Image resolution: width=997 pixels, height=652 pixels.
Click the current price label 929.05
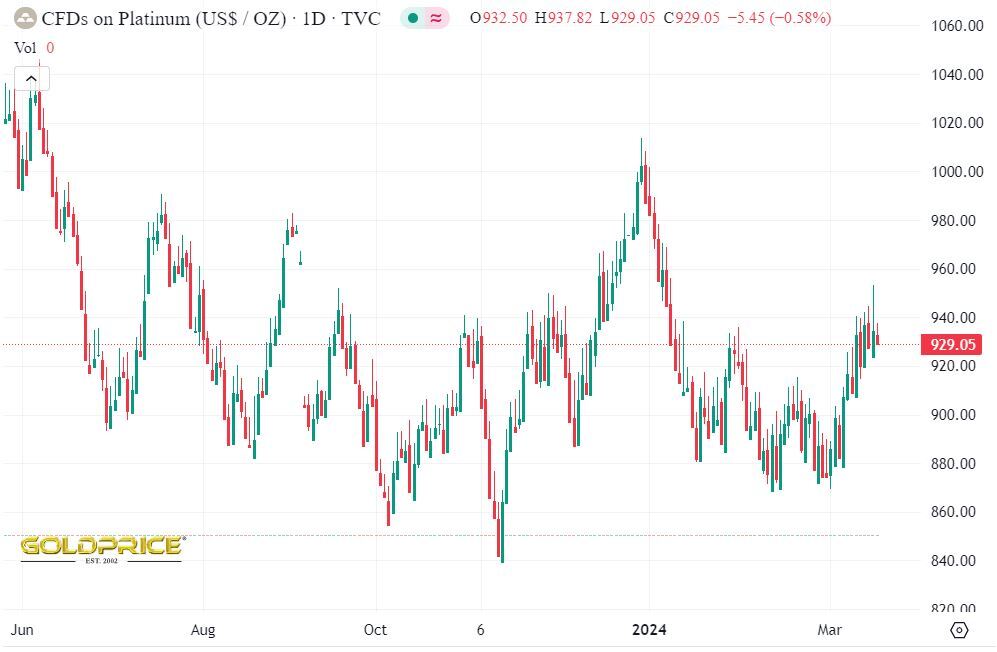pyautogui.click(x=952, y=345)
